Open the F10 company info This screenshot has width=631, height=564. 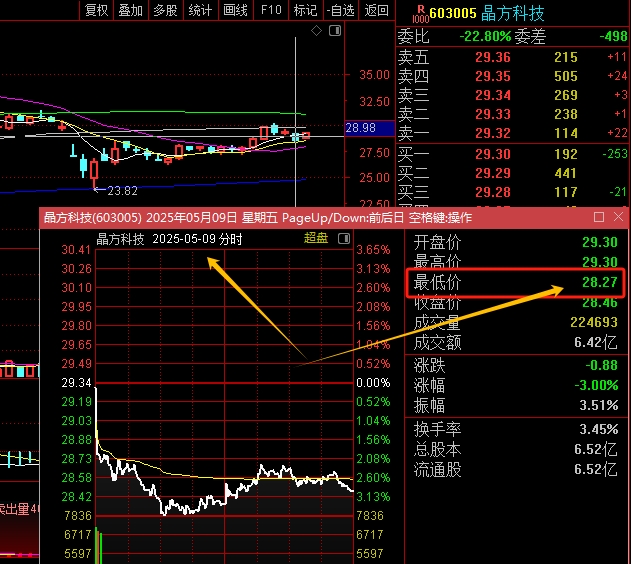(x=271, y=10)
